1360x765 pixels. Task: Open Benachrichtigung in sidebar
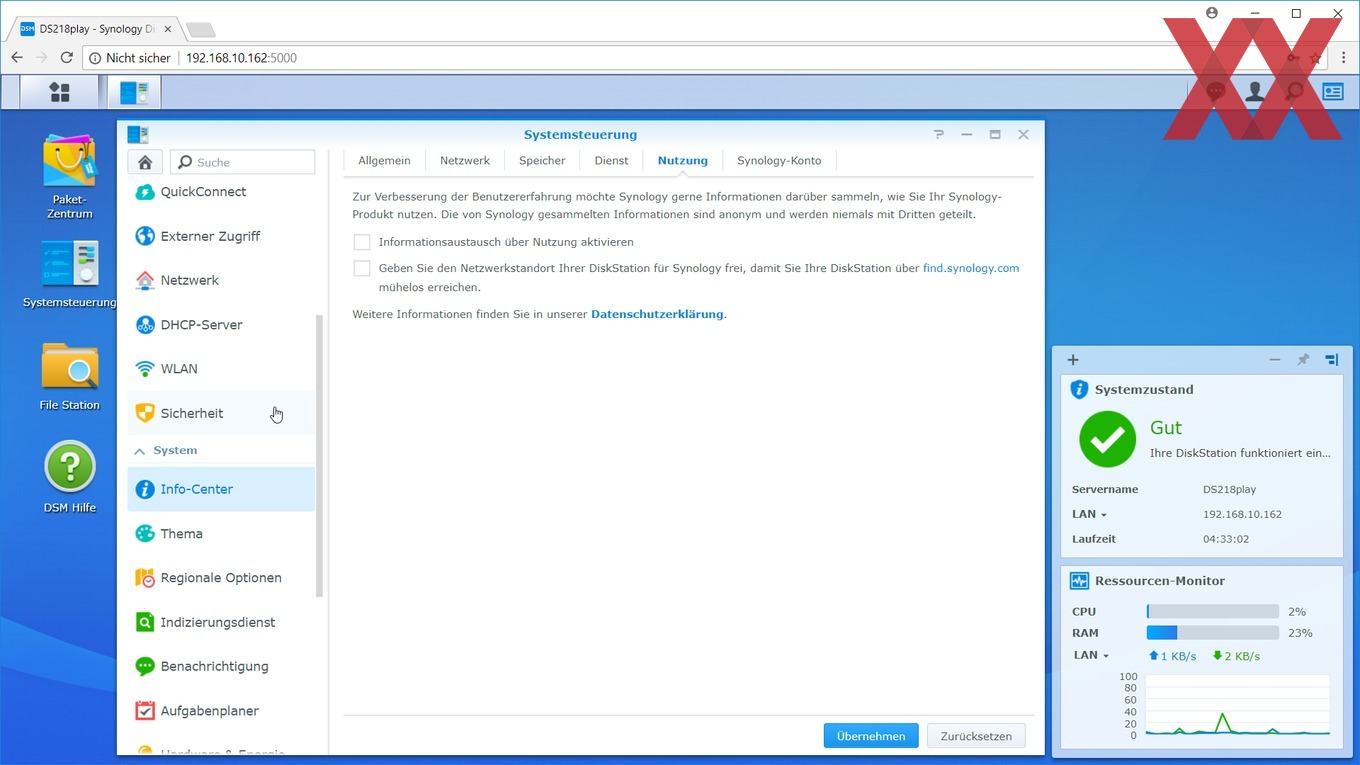tap(221, 666)
